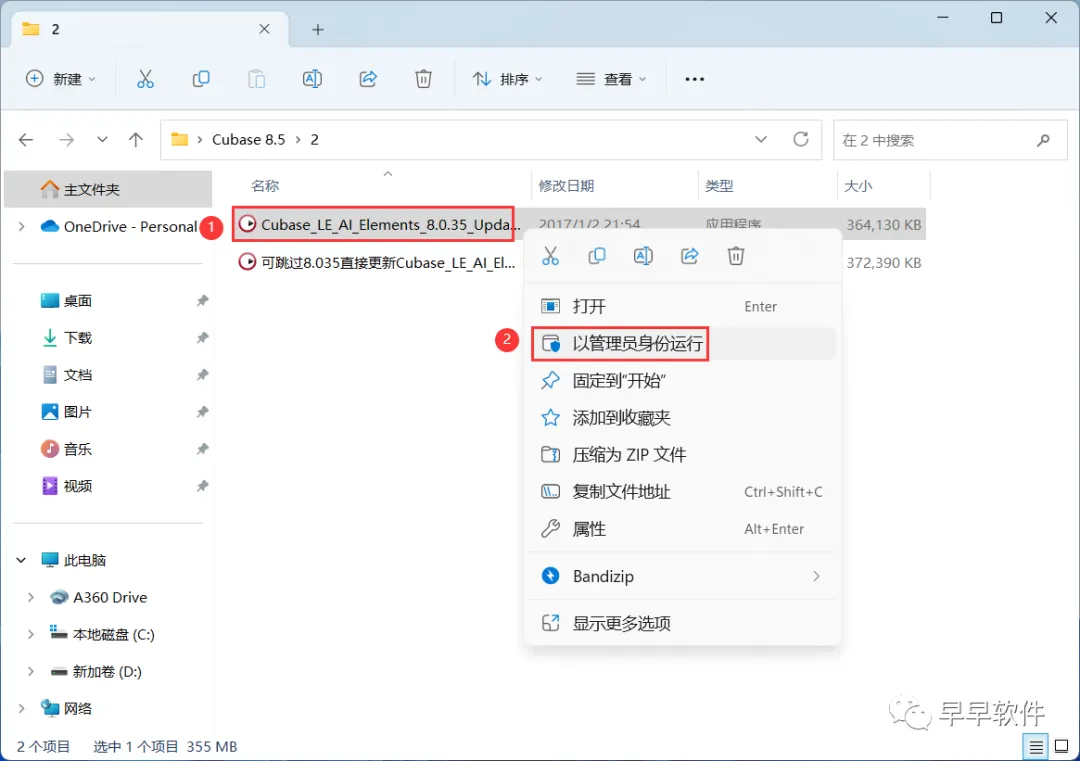Choose 压缩为 ZIP 文件 in the context menu
This screenshot has width=1080, height=761.
683,455
